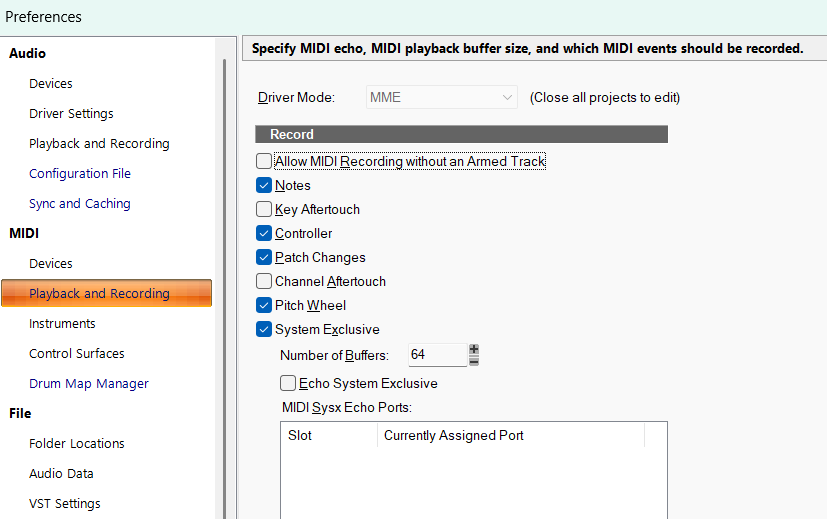Open MIDI Instruments preferences
This screenshot has width=827, height=519.
click(x=62, y=323)
